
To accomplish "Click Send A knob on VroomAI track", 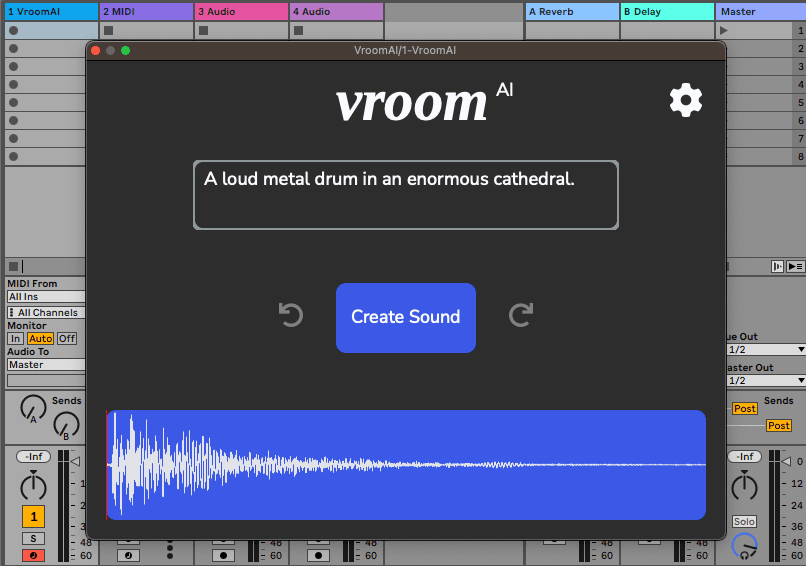I will tap(33, 408).
